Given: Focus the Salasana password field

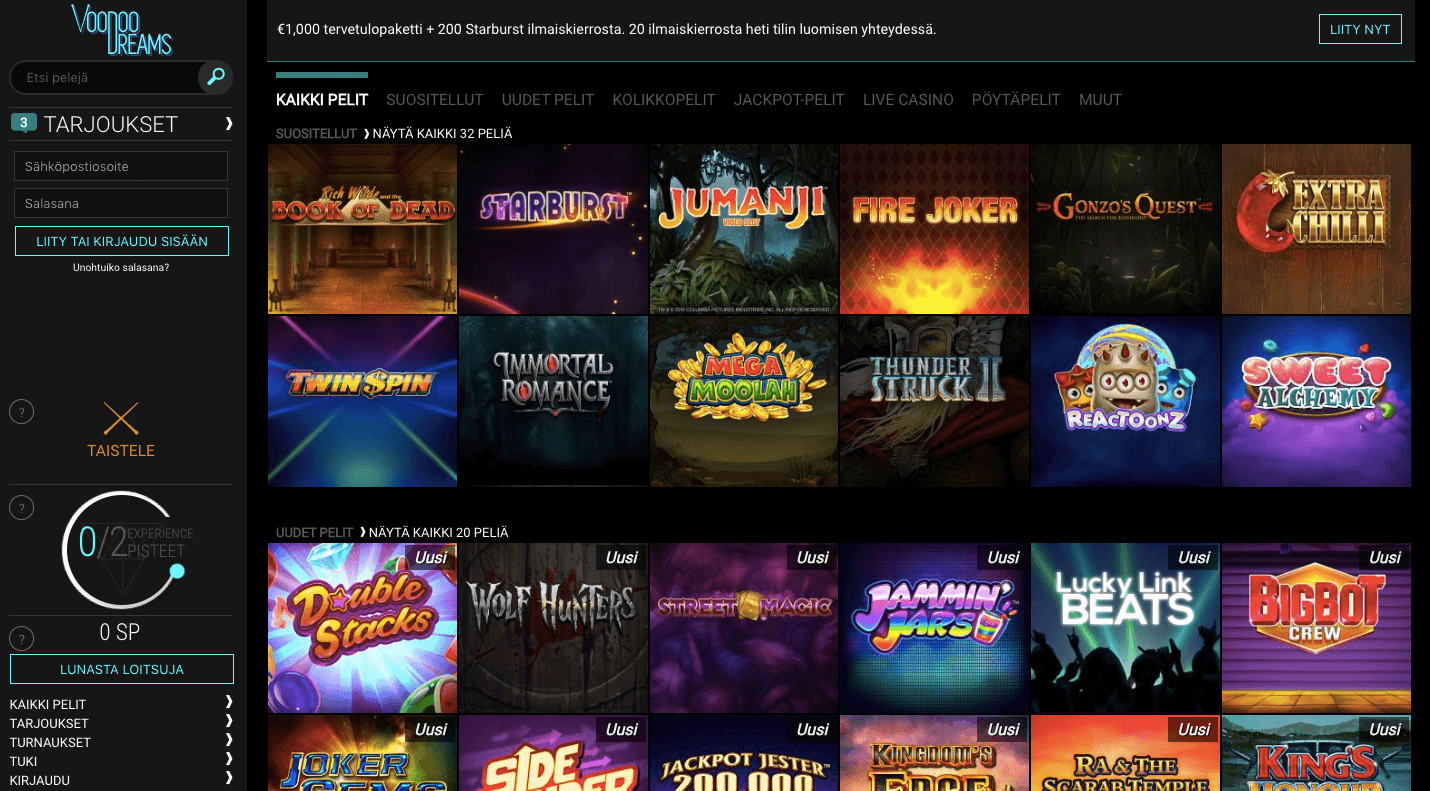Looking at the screenshot, I should pos(121,203).
